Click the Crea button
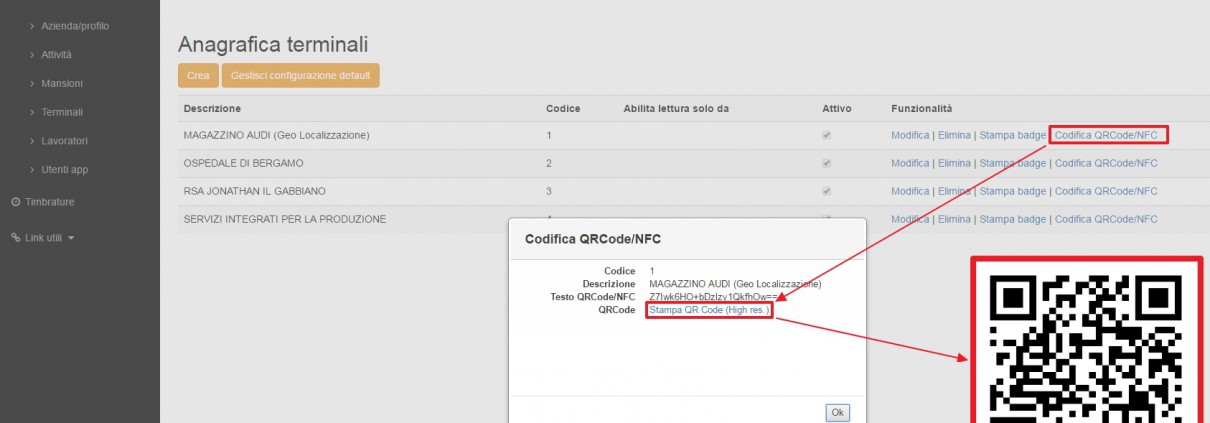1210x423 pixels. [198, 75]
